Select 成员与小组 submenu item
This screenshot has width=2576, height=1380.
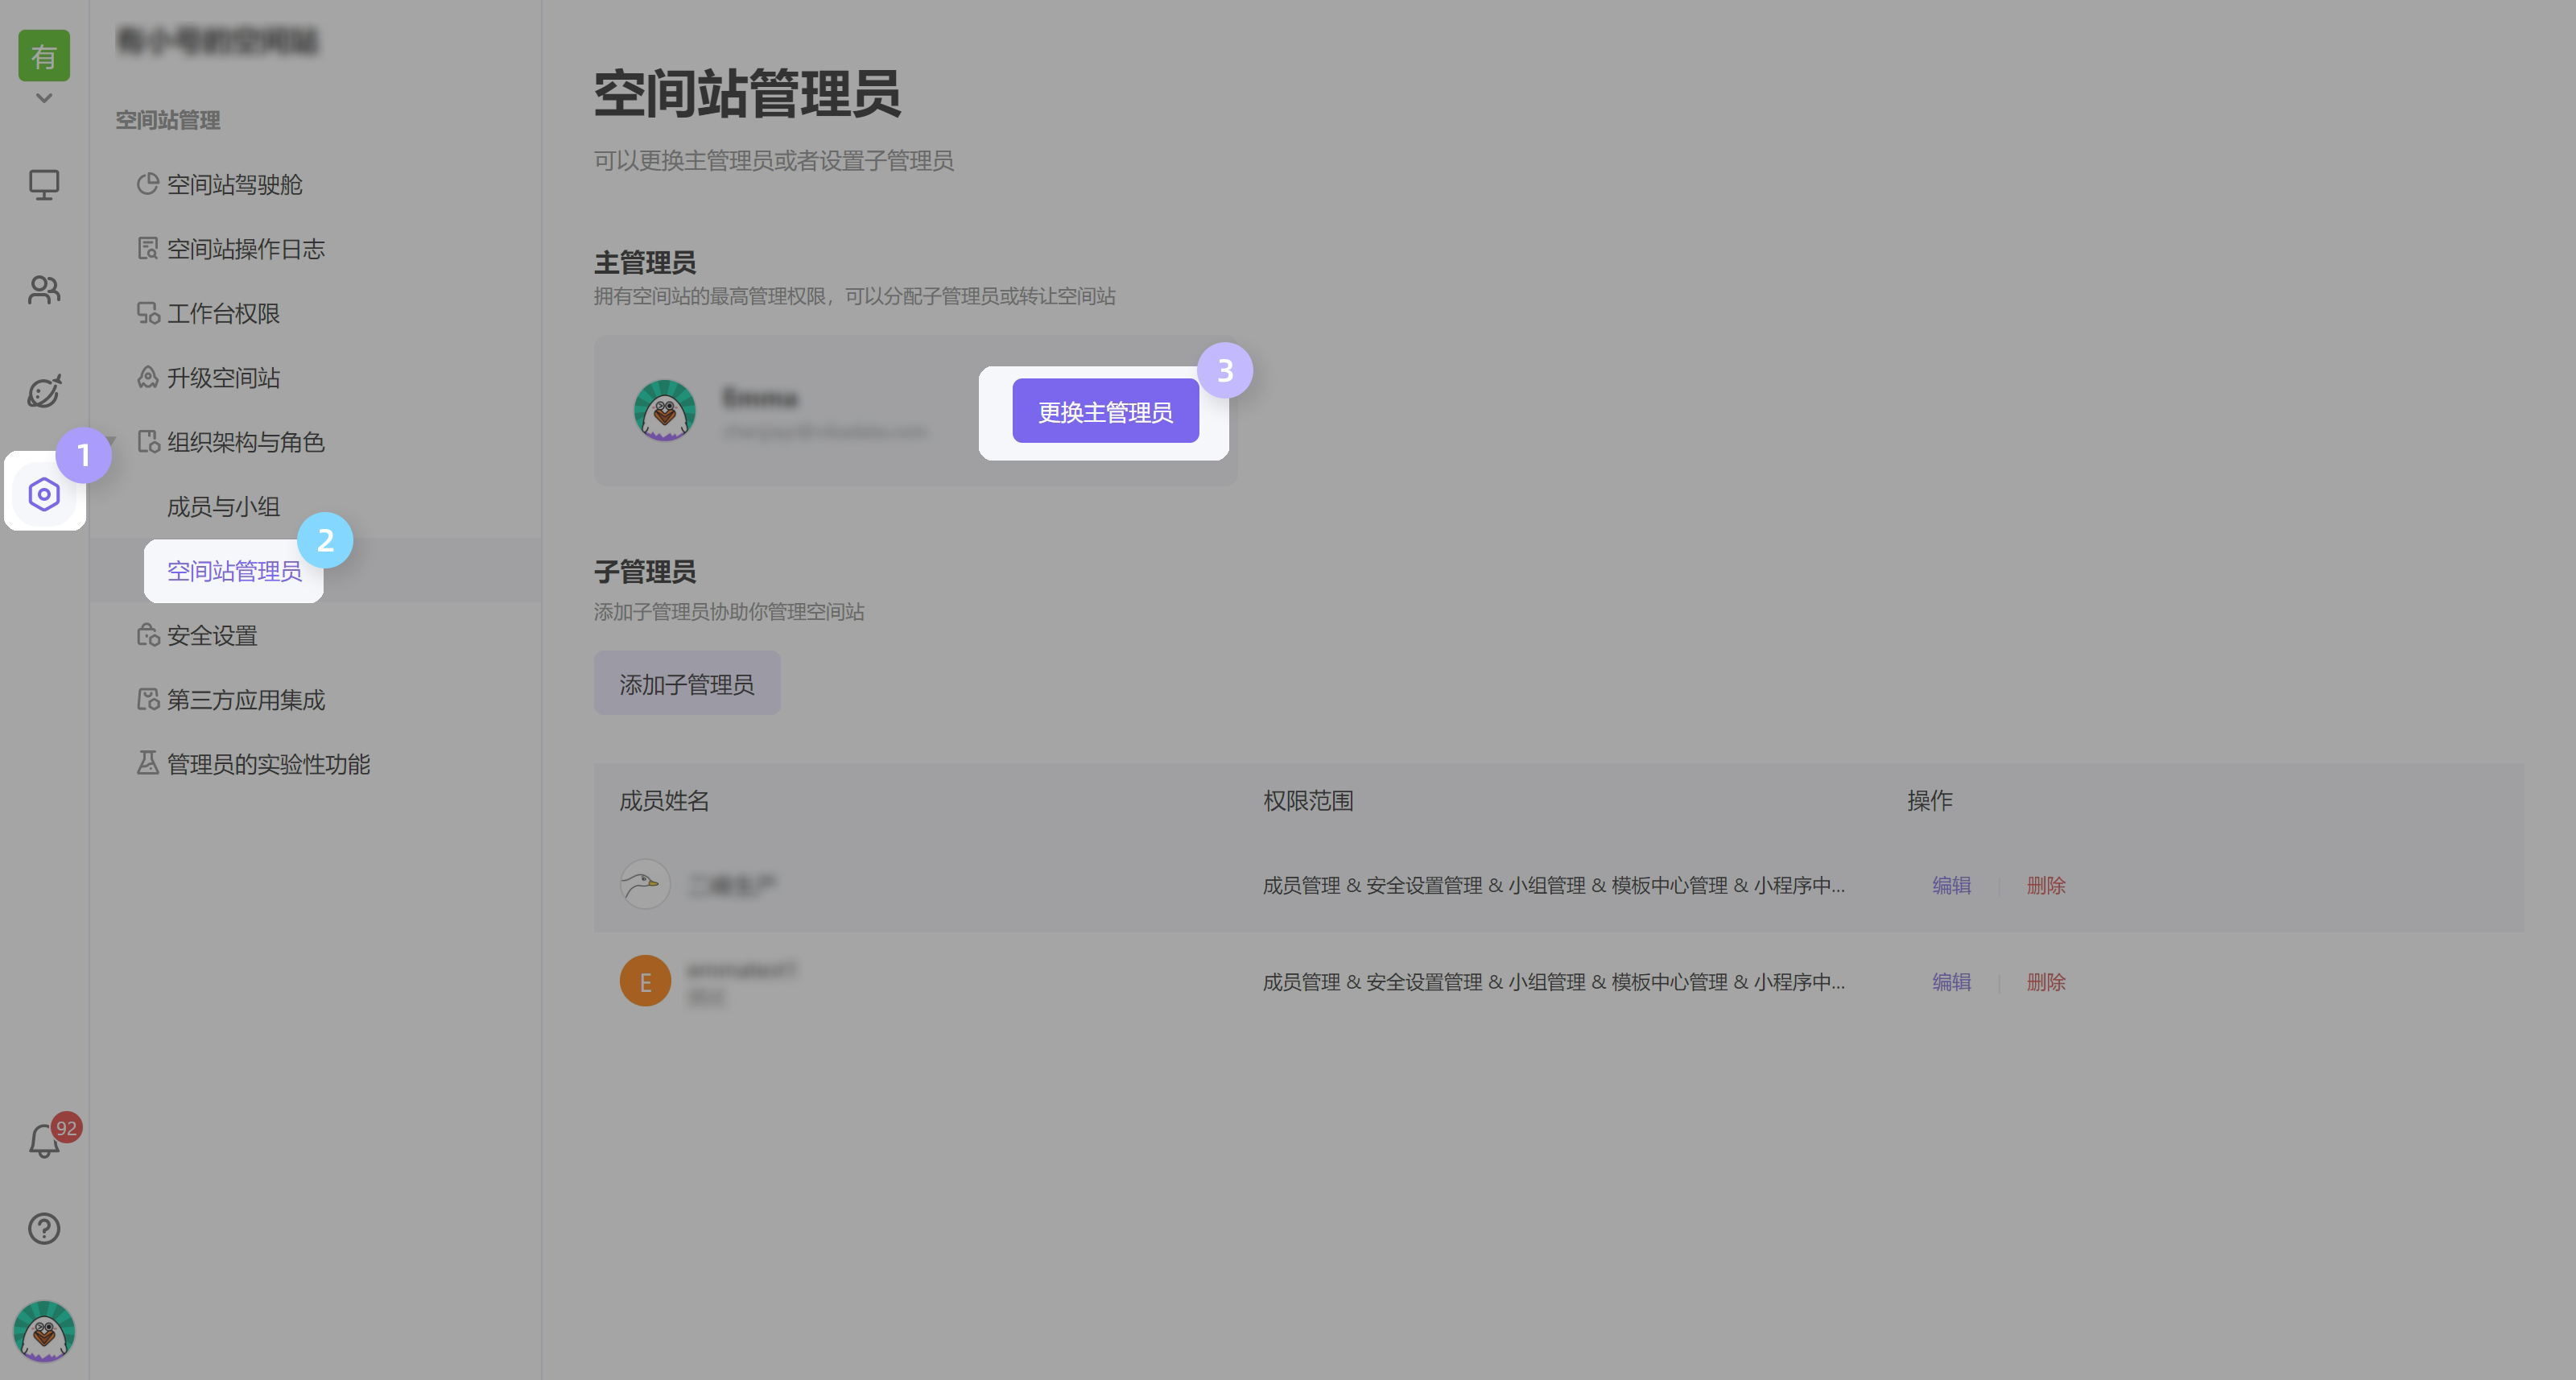coord(223,507)
